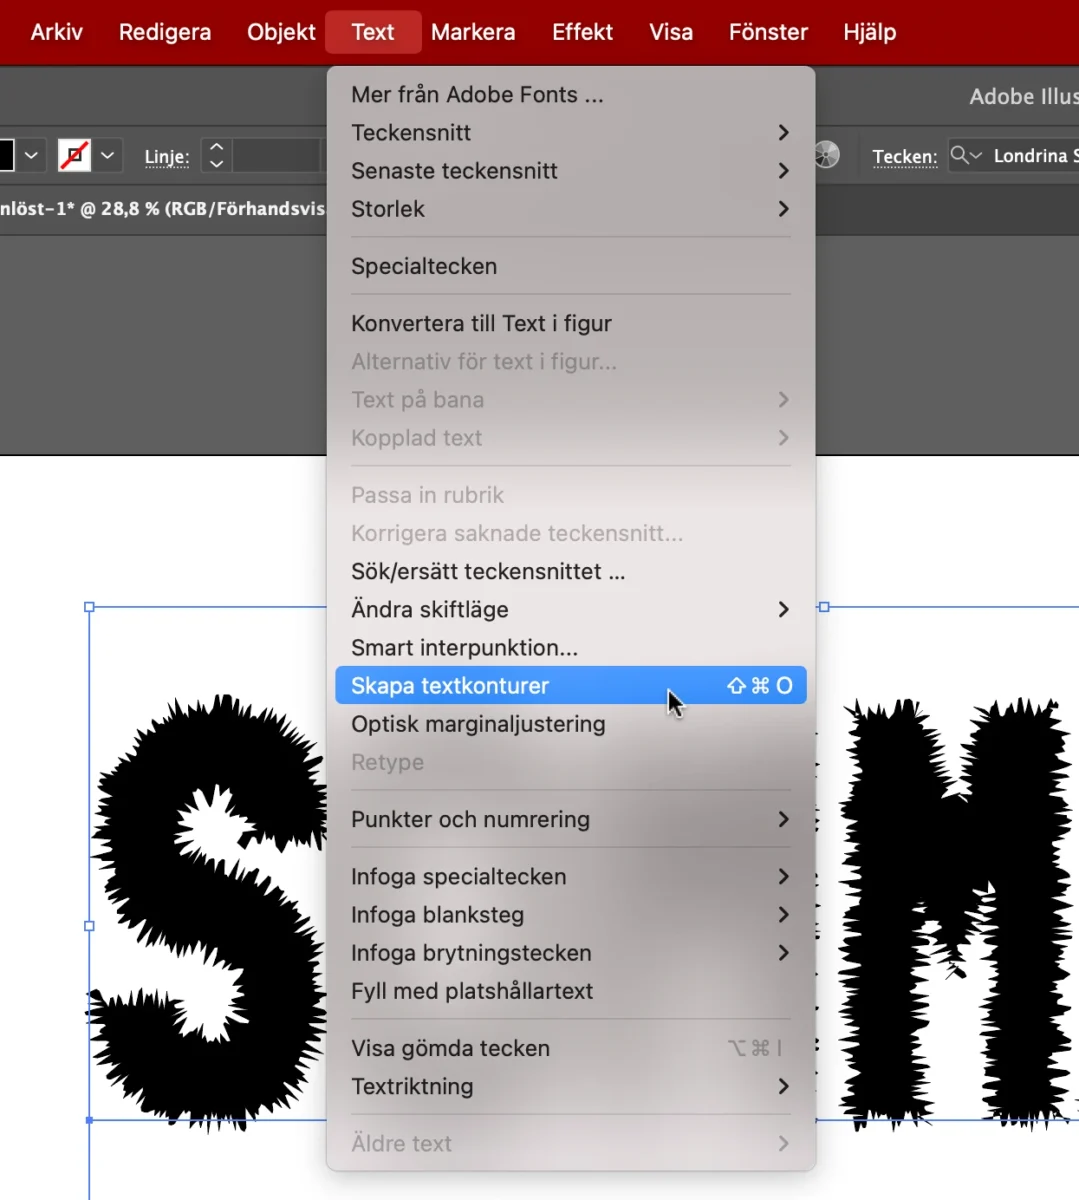Open the Visa menu

coord(671,32)
